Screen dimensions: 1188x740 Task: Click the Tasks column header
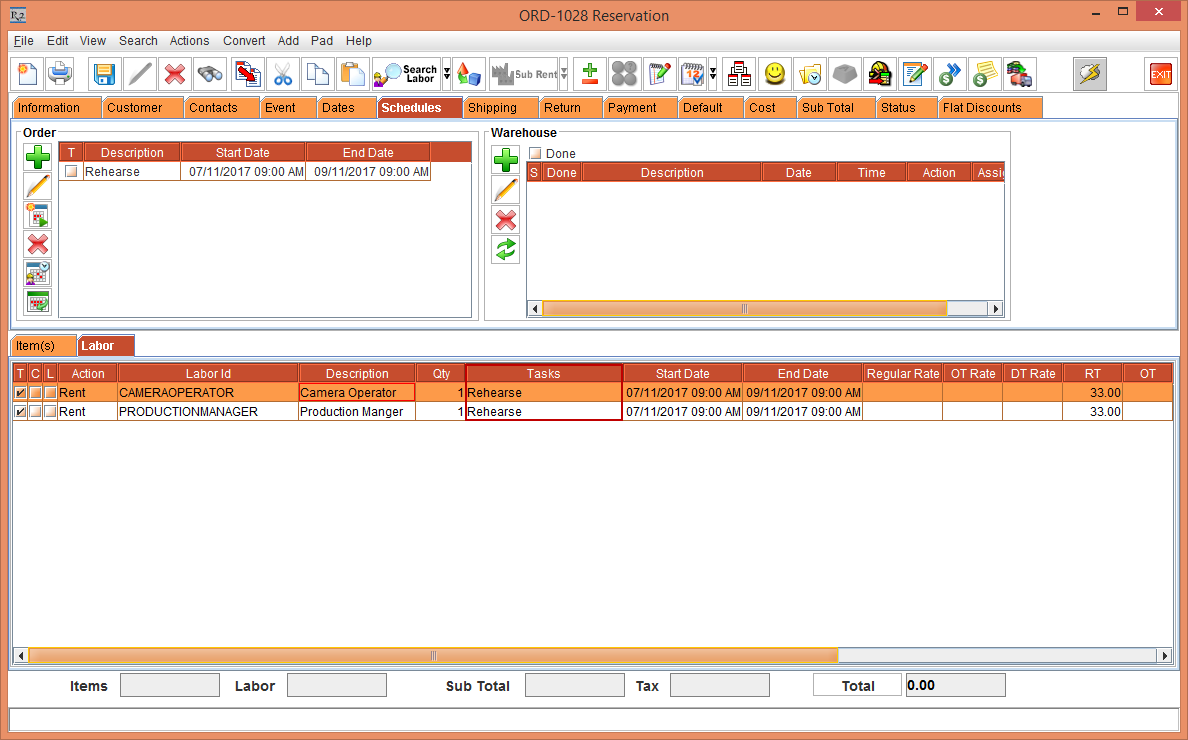point(543,373)
